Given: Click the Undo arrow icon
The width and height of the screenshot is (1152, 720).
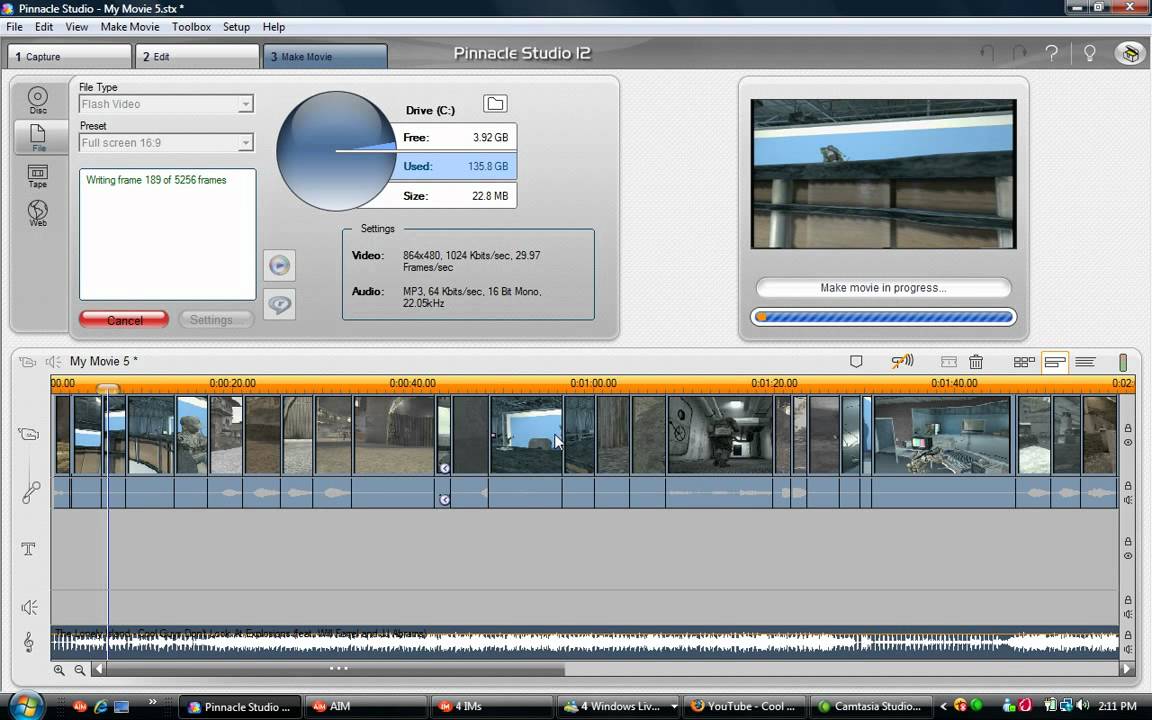Looking at the screenshot, I should point(987,53).
